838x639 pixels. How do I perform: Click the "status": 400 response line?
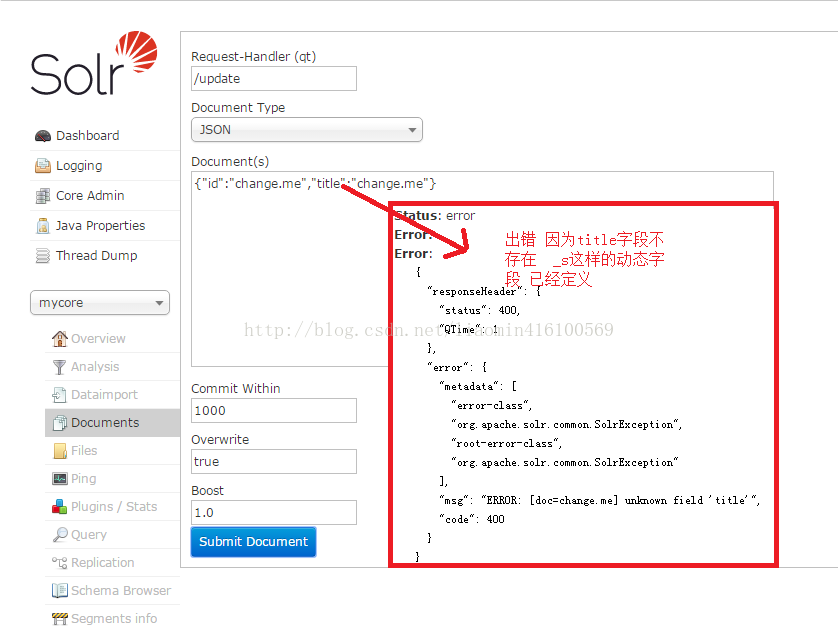point(479,310)
